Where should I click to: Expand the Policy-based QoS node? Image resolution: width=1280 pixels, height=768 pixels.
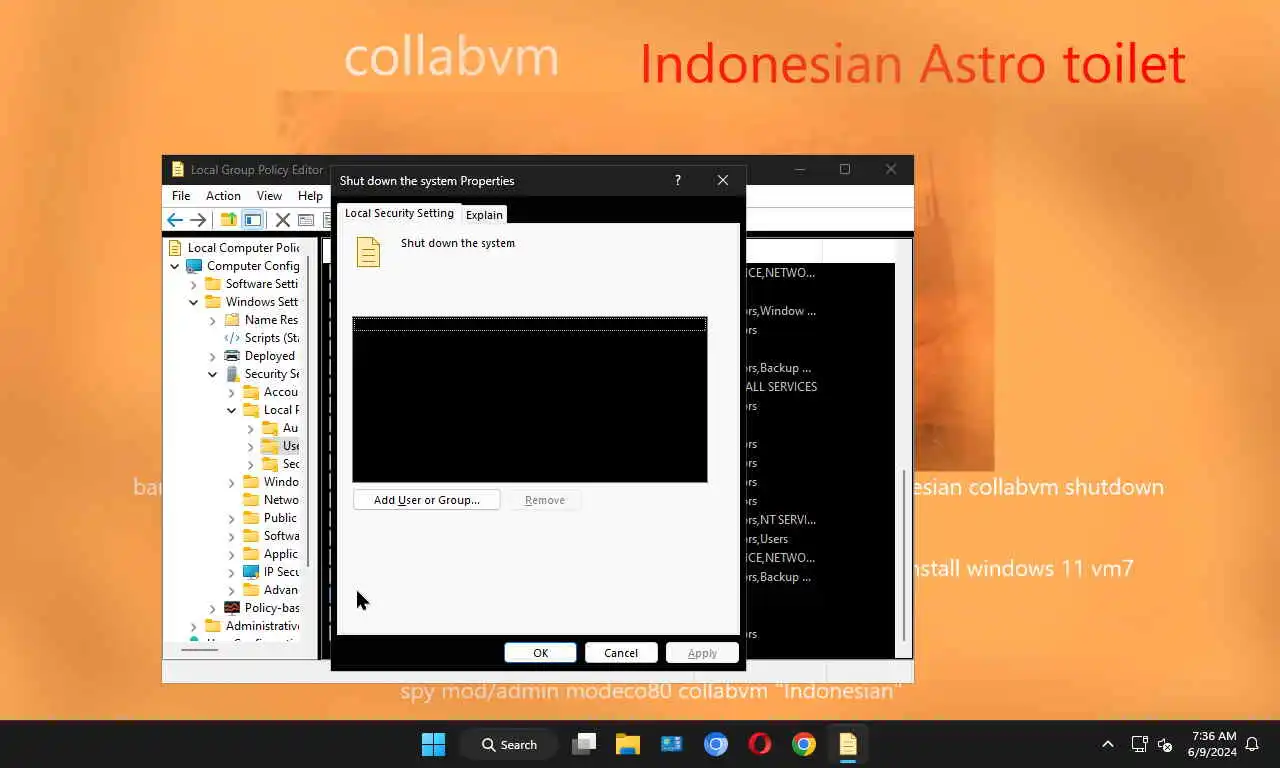pos(213,608)
